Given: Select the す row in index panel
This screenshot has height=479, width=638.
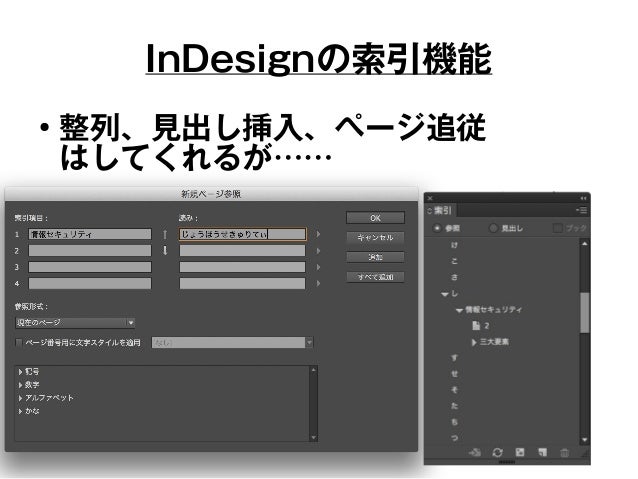Looking at the screenshot, I should coord(454,358).
